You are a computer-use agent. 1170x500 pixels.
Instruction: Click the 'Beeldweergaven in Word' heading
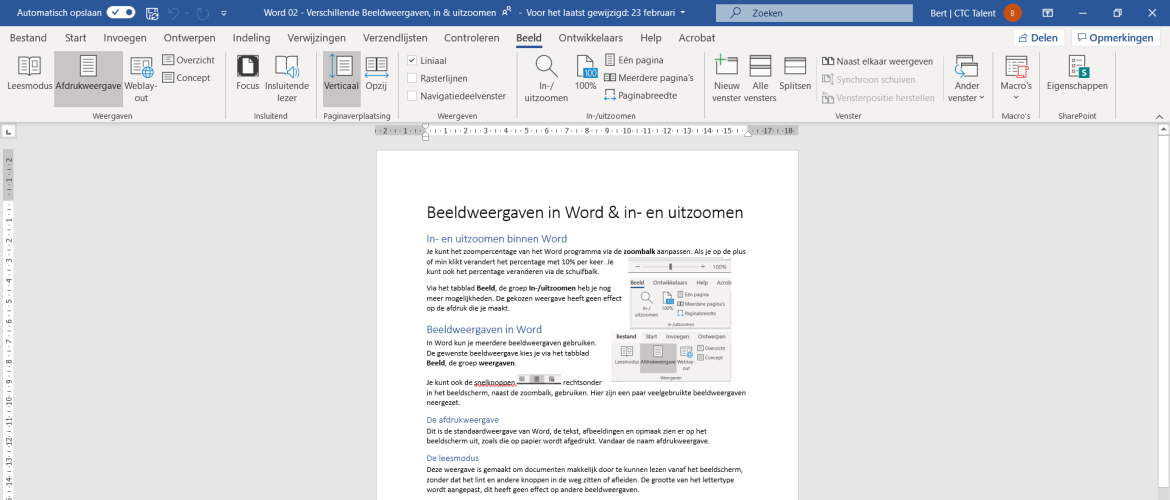[484, 329]
